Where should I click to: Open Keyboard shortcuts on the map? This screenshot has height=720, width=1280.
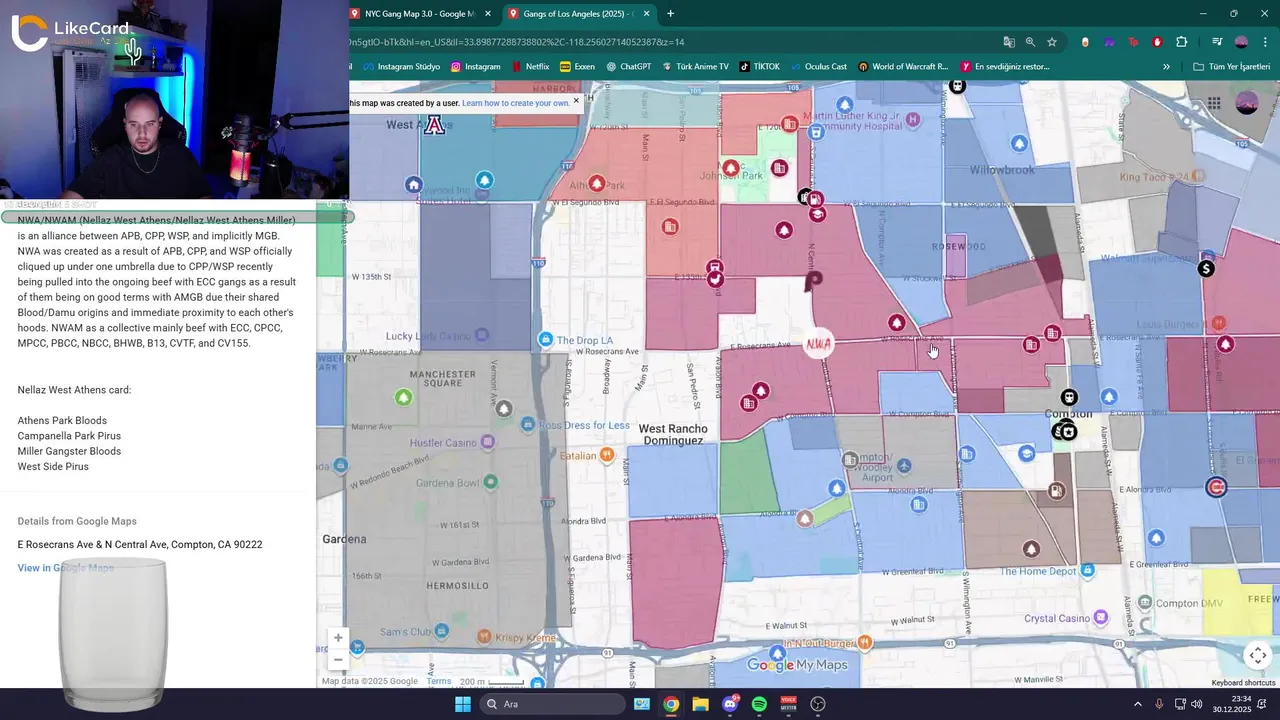tap(1243, 683)
